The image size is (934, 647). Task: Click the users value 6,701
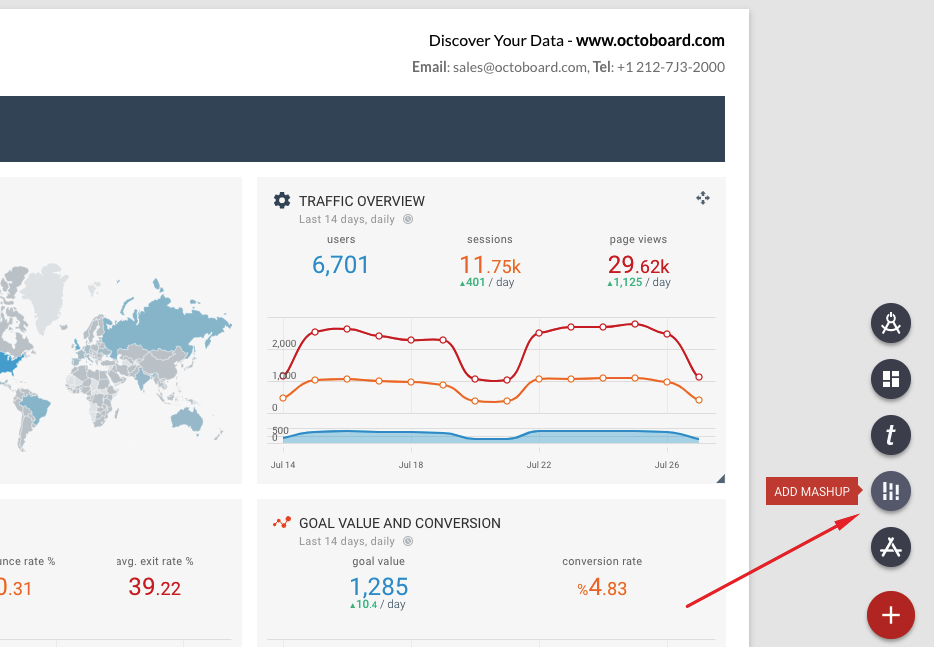pyautogui.click(x=341, y=265)
